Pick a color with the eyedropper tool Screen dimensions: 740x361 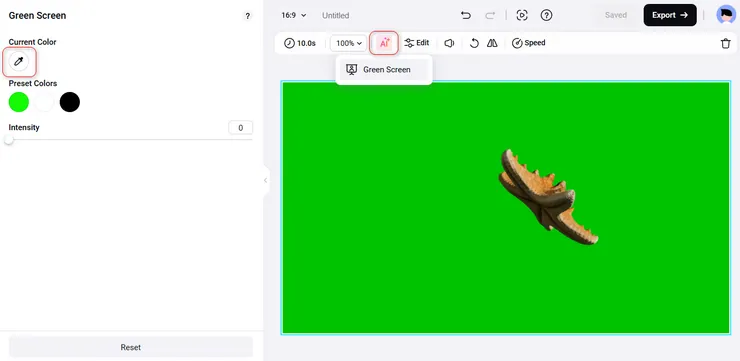19,61
